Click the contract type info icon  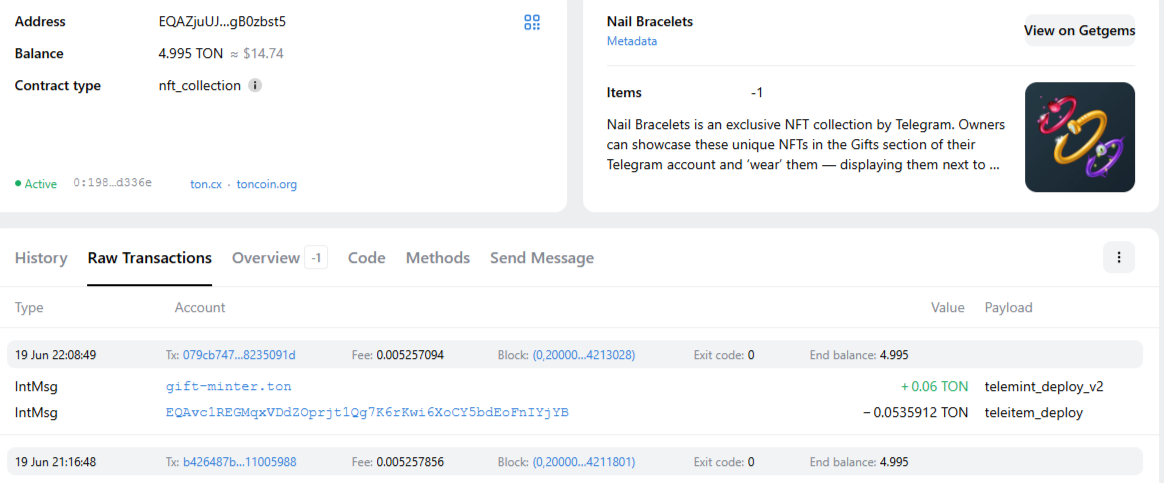coord(255,85)
